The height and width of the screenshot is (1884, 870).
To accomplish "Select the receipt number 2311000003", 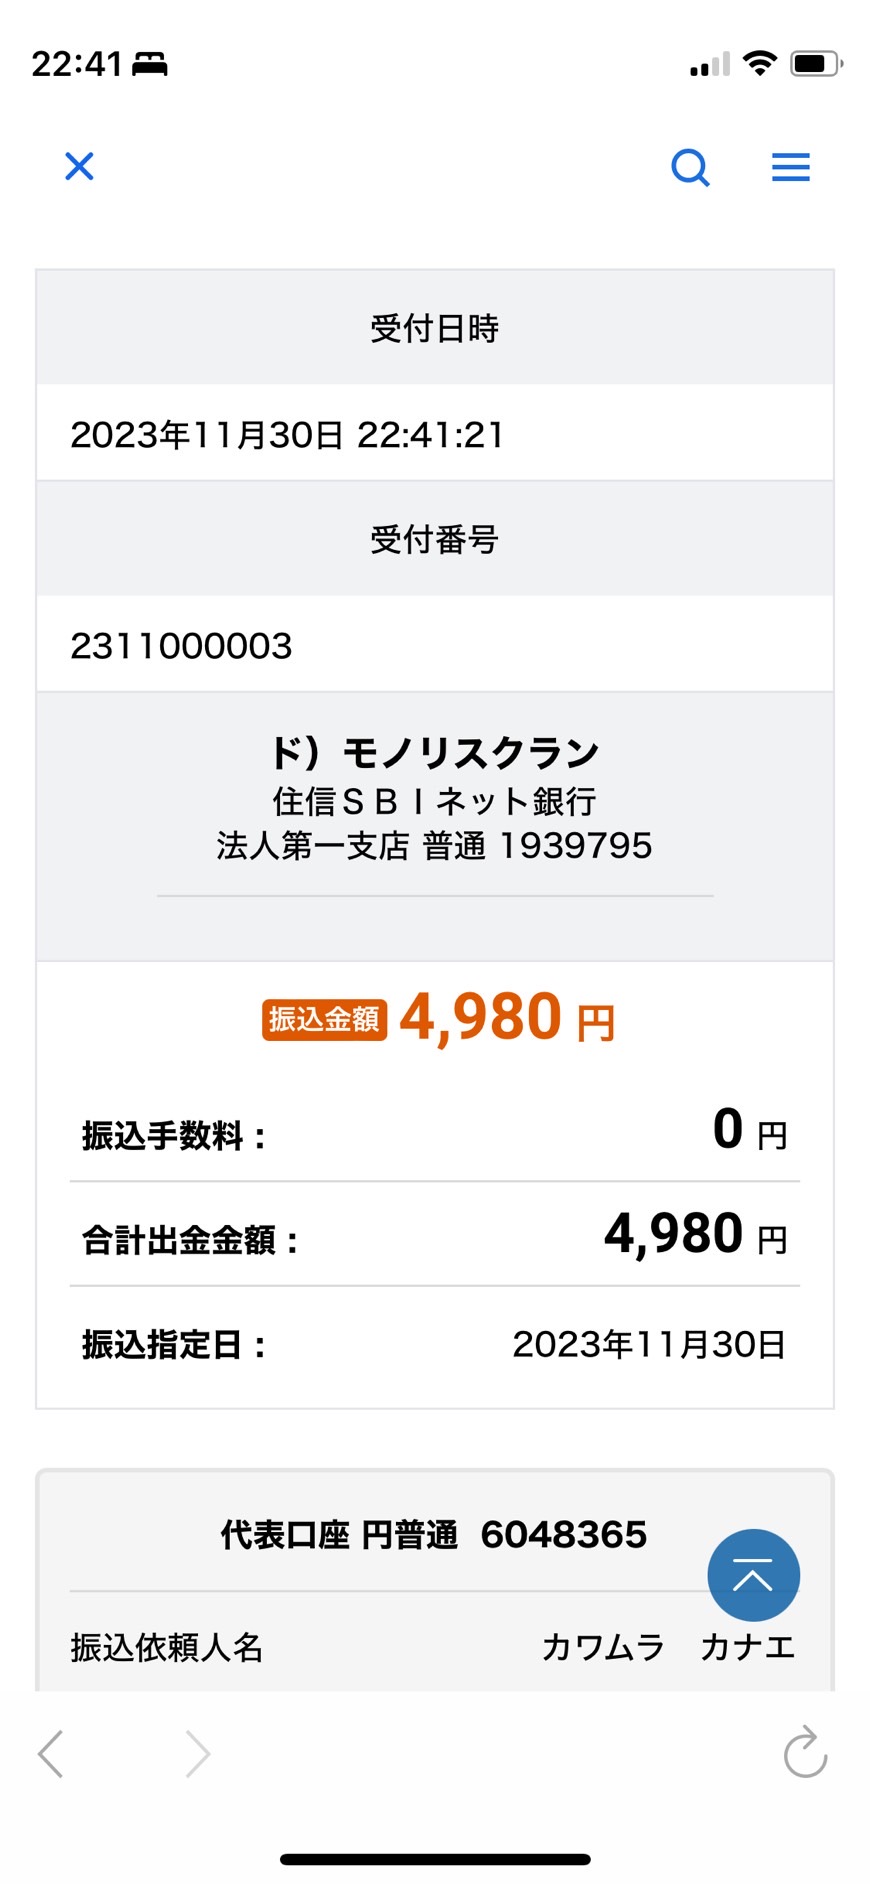I will point(181,646).
